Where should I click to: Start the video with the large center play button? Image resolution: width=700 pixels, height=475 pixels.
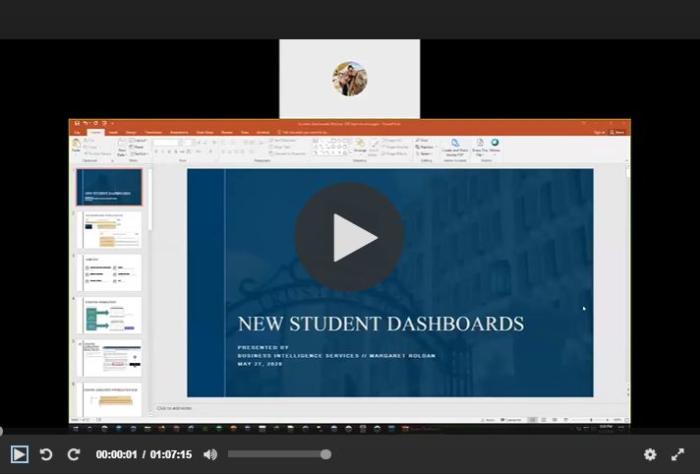350,237
